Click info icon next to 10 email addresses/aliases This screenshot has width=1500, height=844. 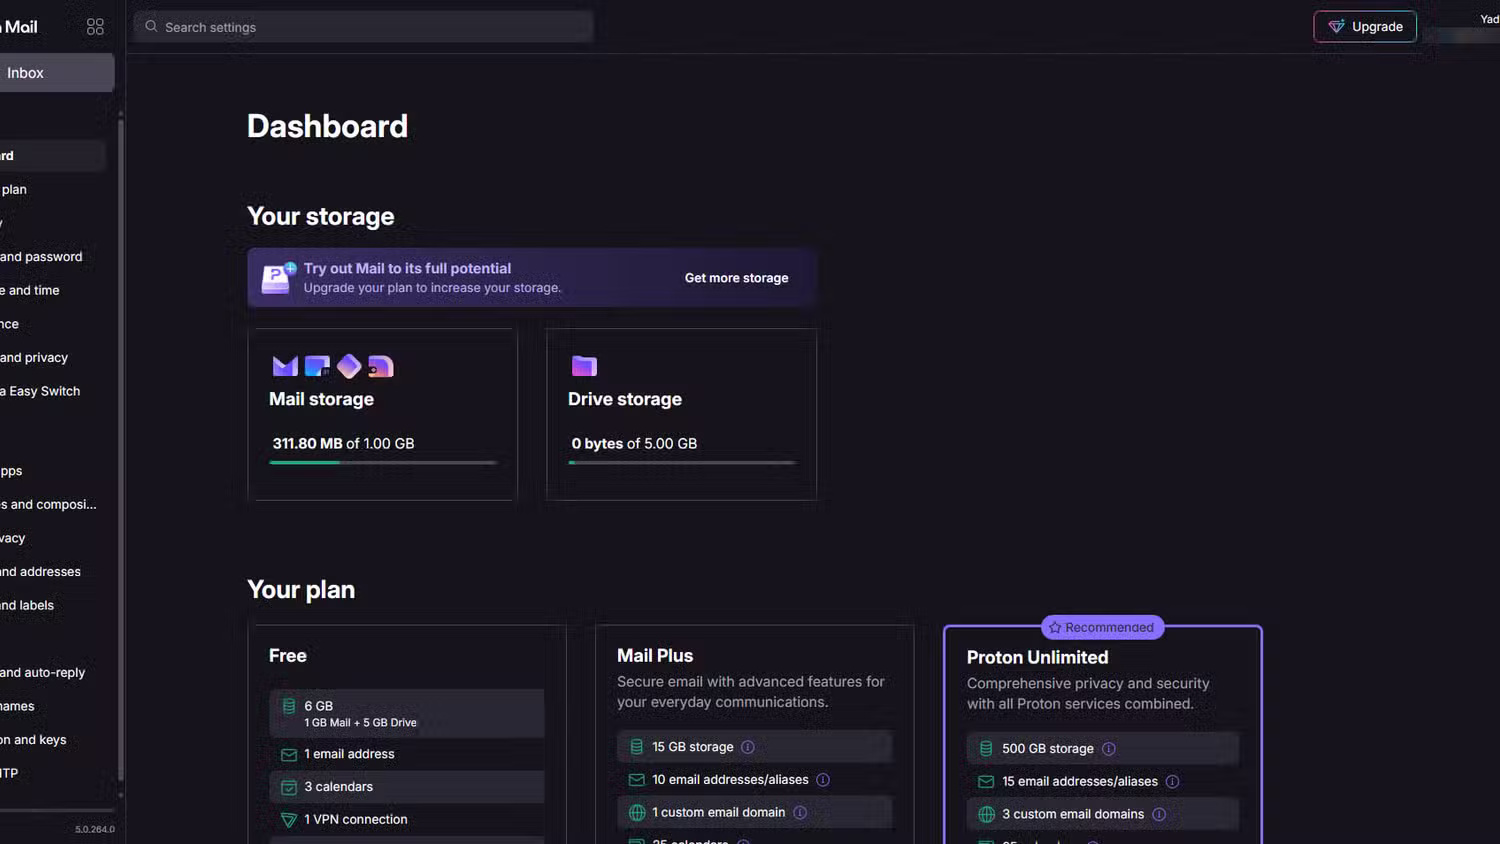point(823,780)
